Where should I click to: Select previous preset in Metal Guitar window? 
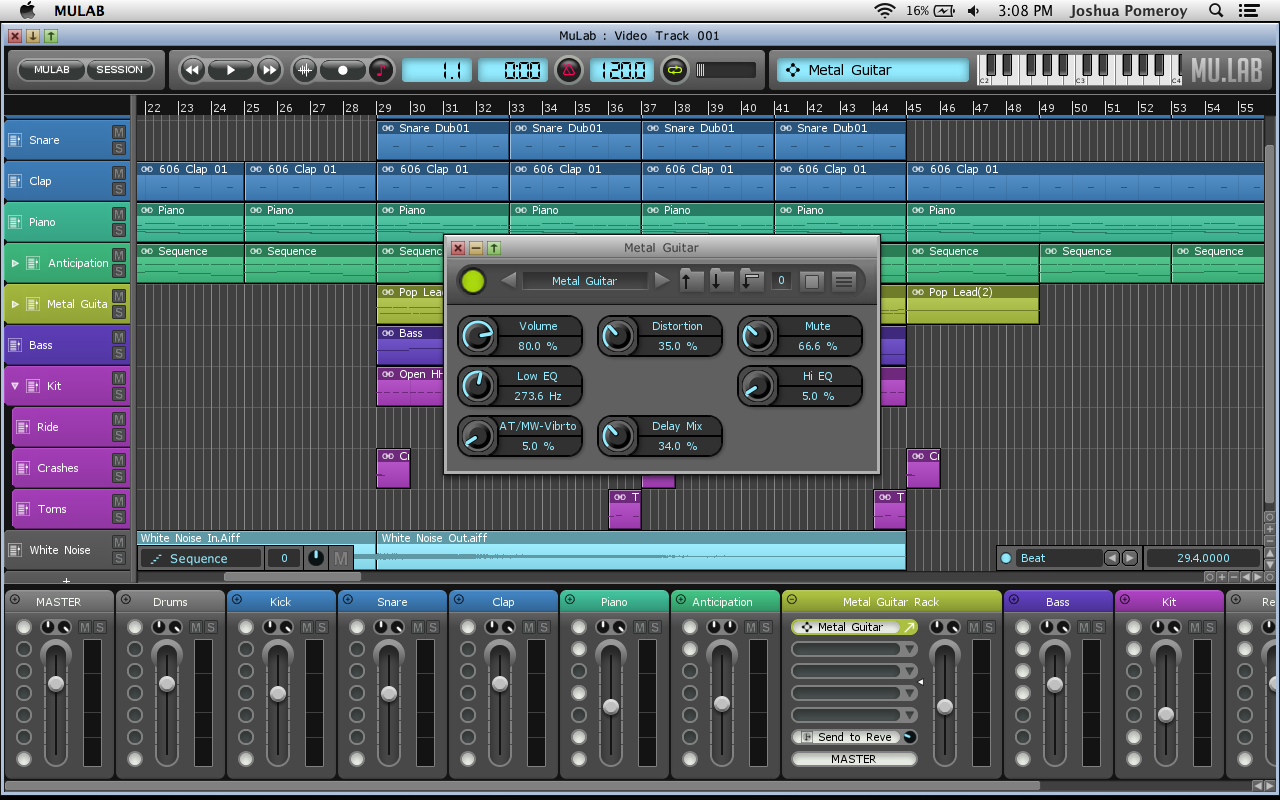508,281
